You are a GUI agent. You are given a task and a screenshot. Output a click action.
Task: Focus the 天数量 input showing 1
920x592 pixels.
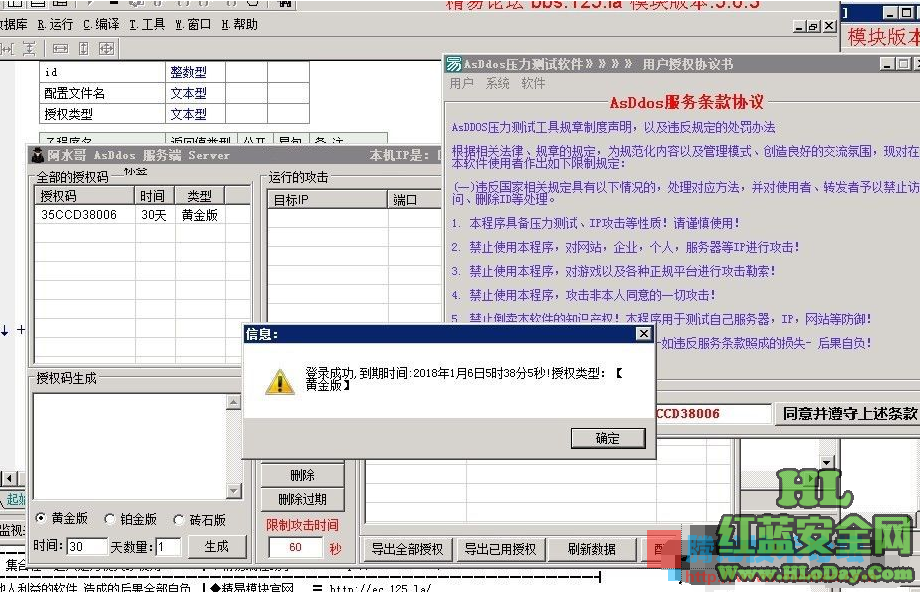(168, 547)
